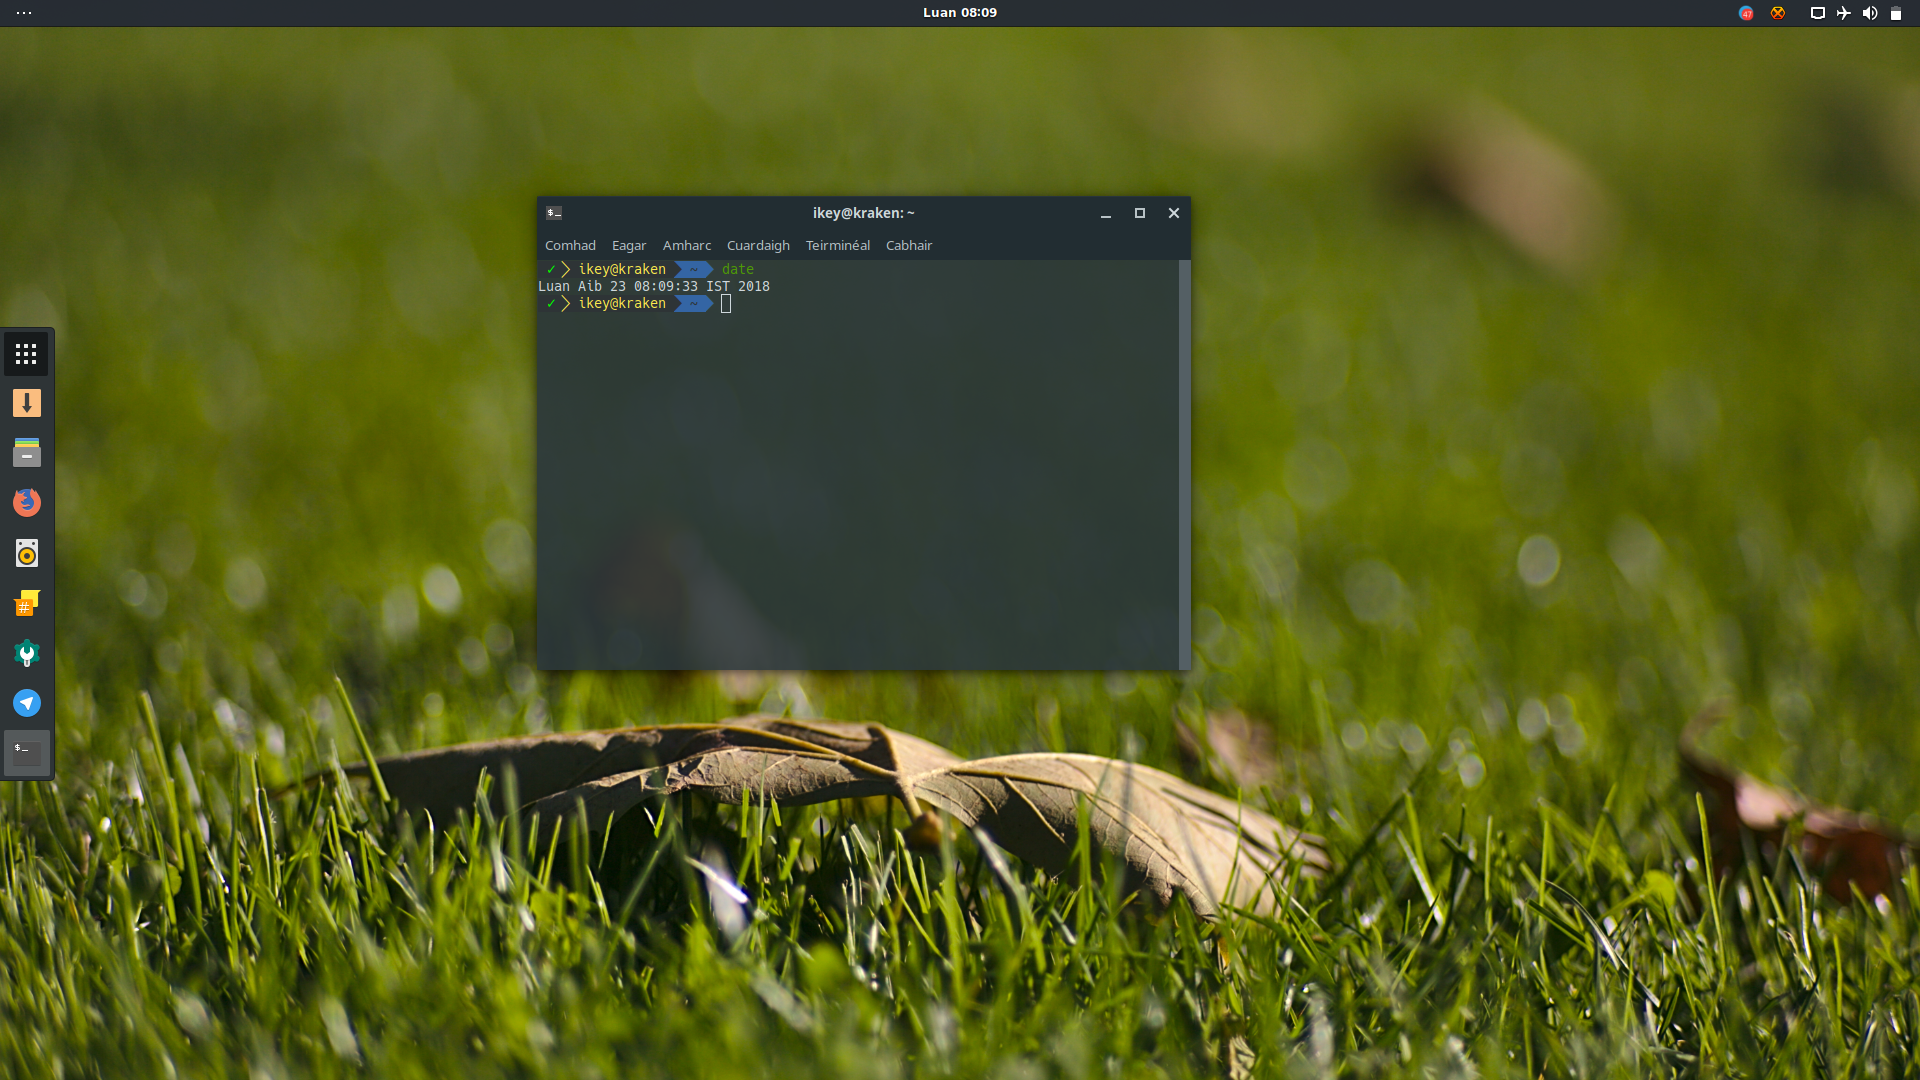
Task: Click the 'ikey@kraken: ~' window title
Action: 864,213
